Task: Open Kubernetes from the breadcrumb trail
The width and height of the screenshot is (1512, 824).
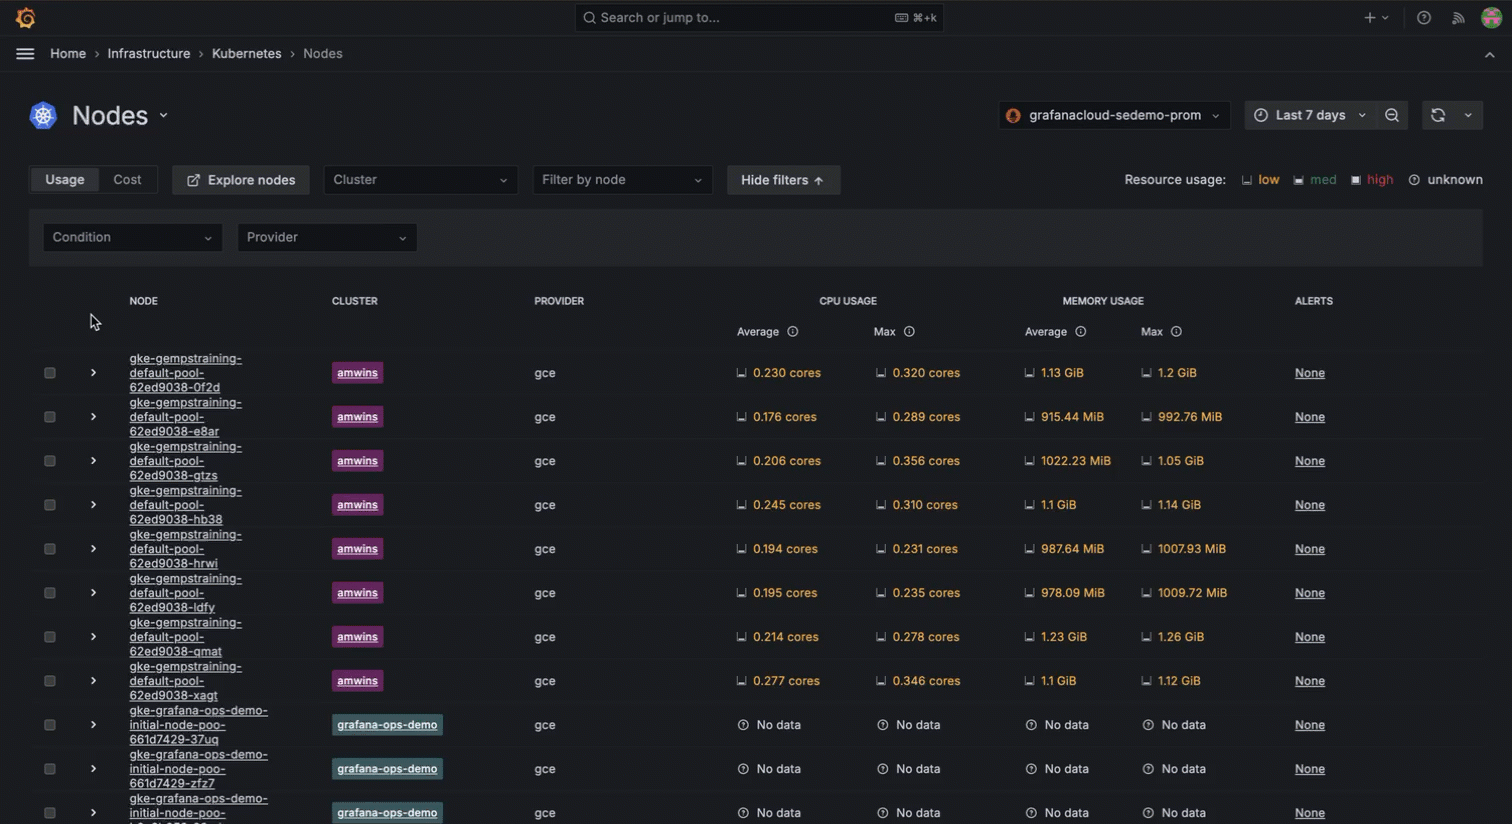Action: [246, 53]
